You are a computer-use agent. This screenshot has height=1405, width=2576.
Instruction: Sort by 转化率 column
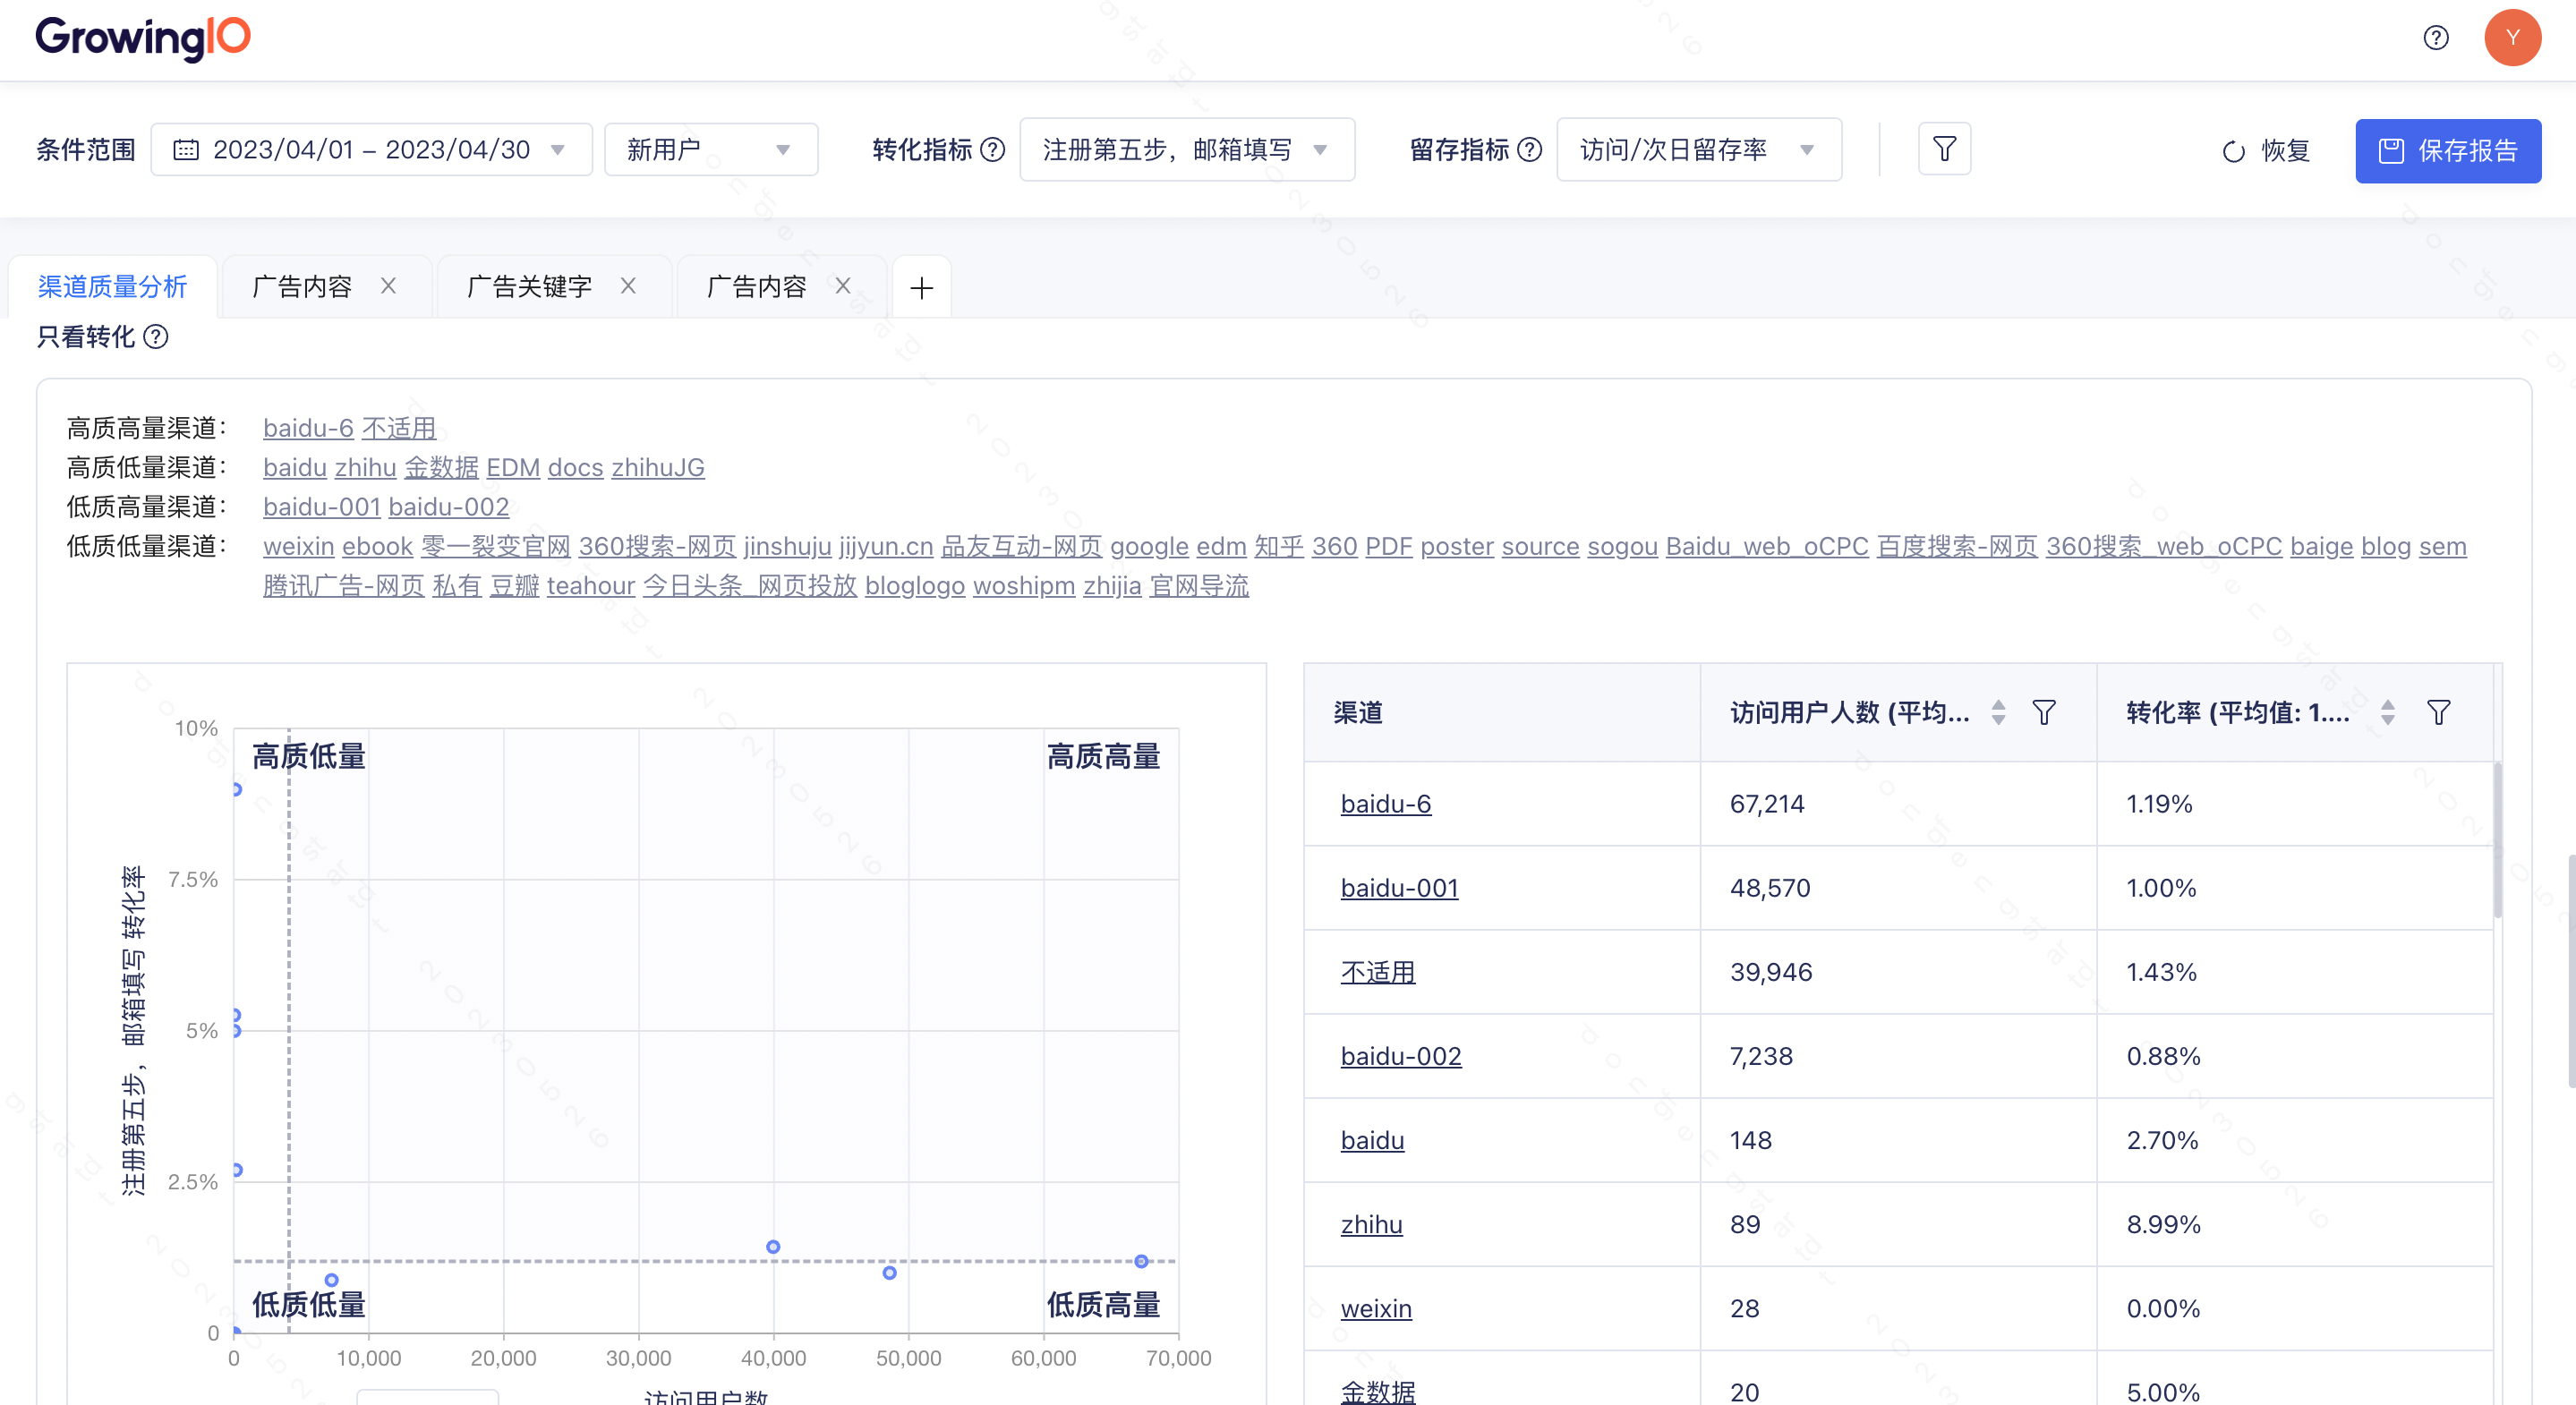tap(2387, 712)
